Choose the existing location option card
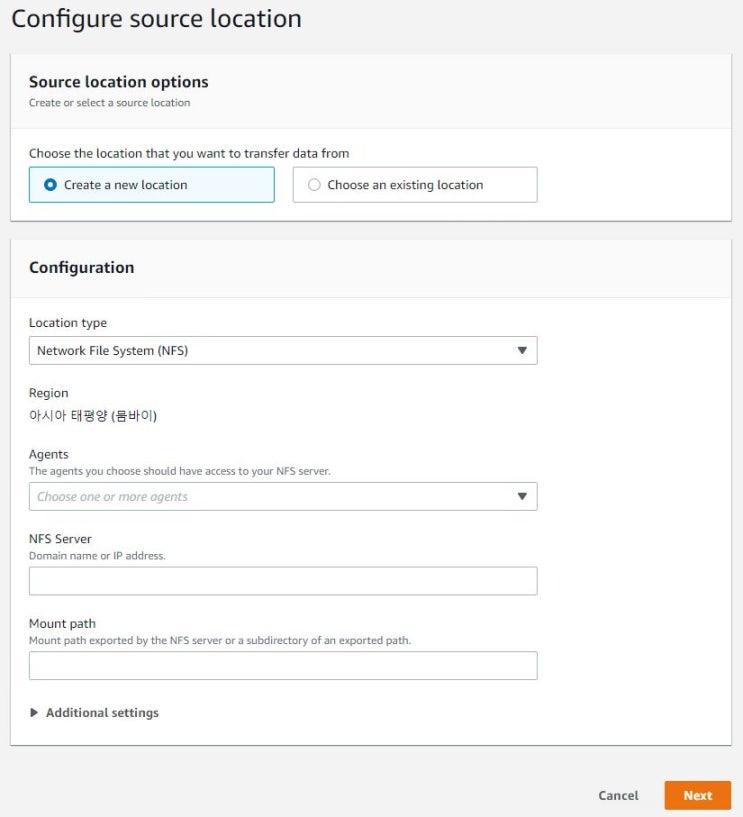The width and height of the screenshot is (743, 817). [415, 184]
